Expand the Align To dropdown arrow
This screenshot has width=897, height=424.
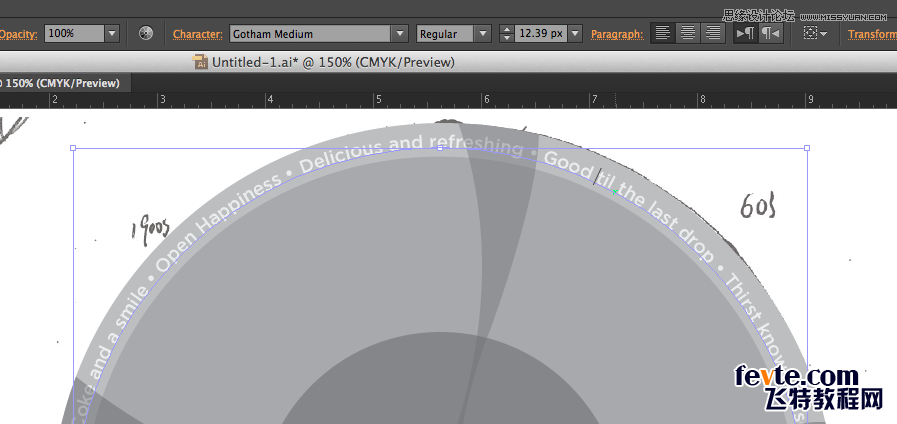(x=824, y=34)
